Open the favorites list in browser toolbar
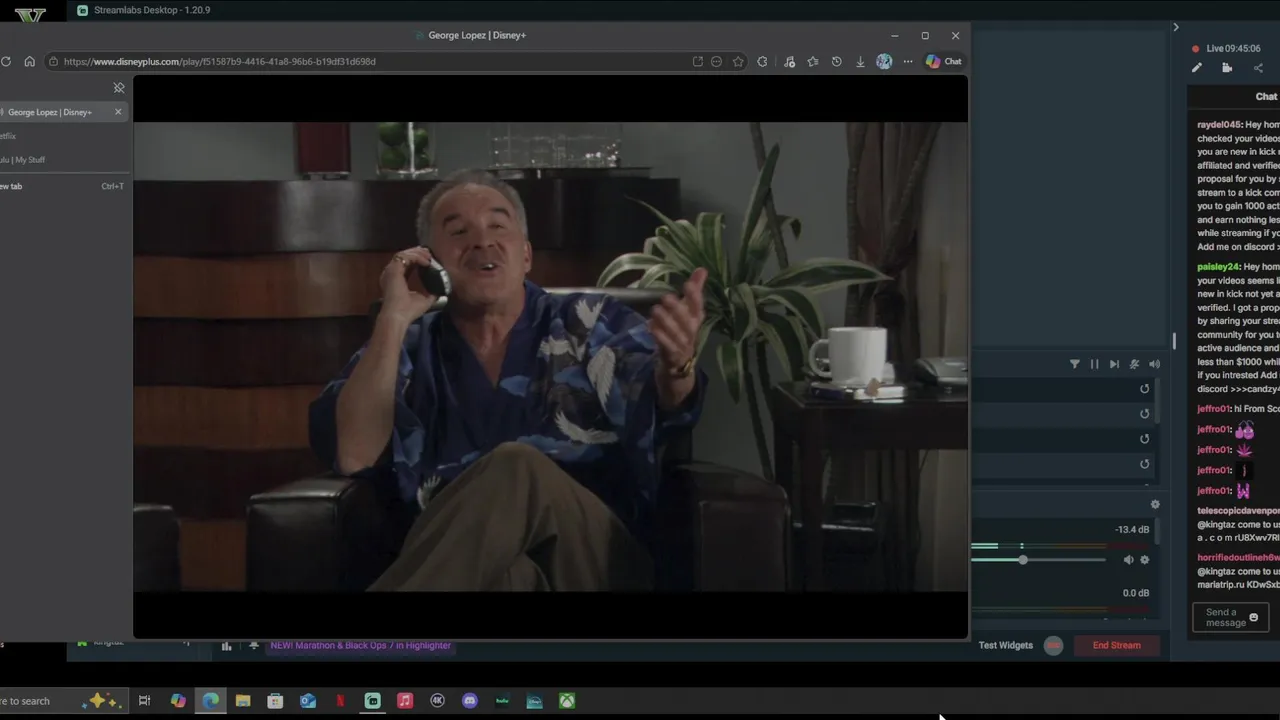1280x720 pixels. (812, 61)
